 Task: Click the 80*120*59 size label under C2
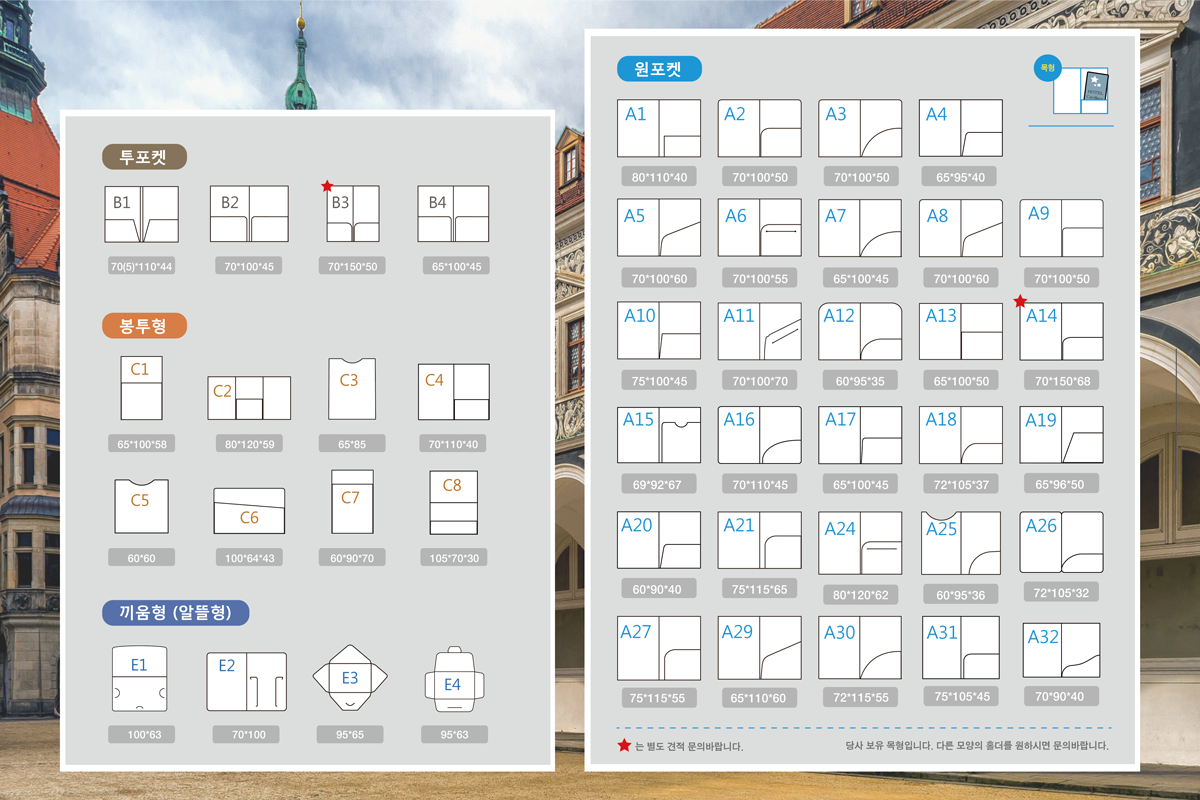pos(251,443)
